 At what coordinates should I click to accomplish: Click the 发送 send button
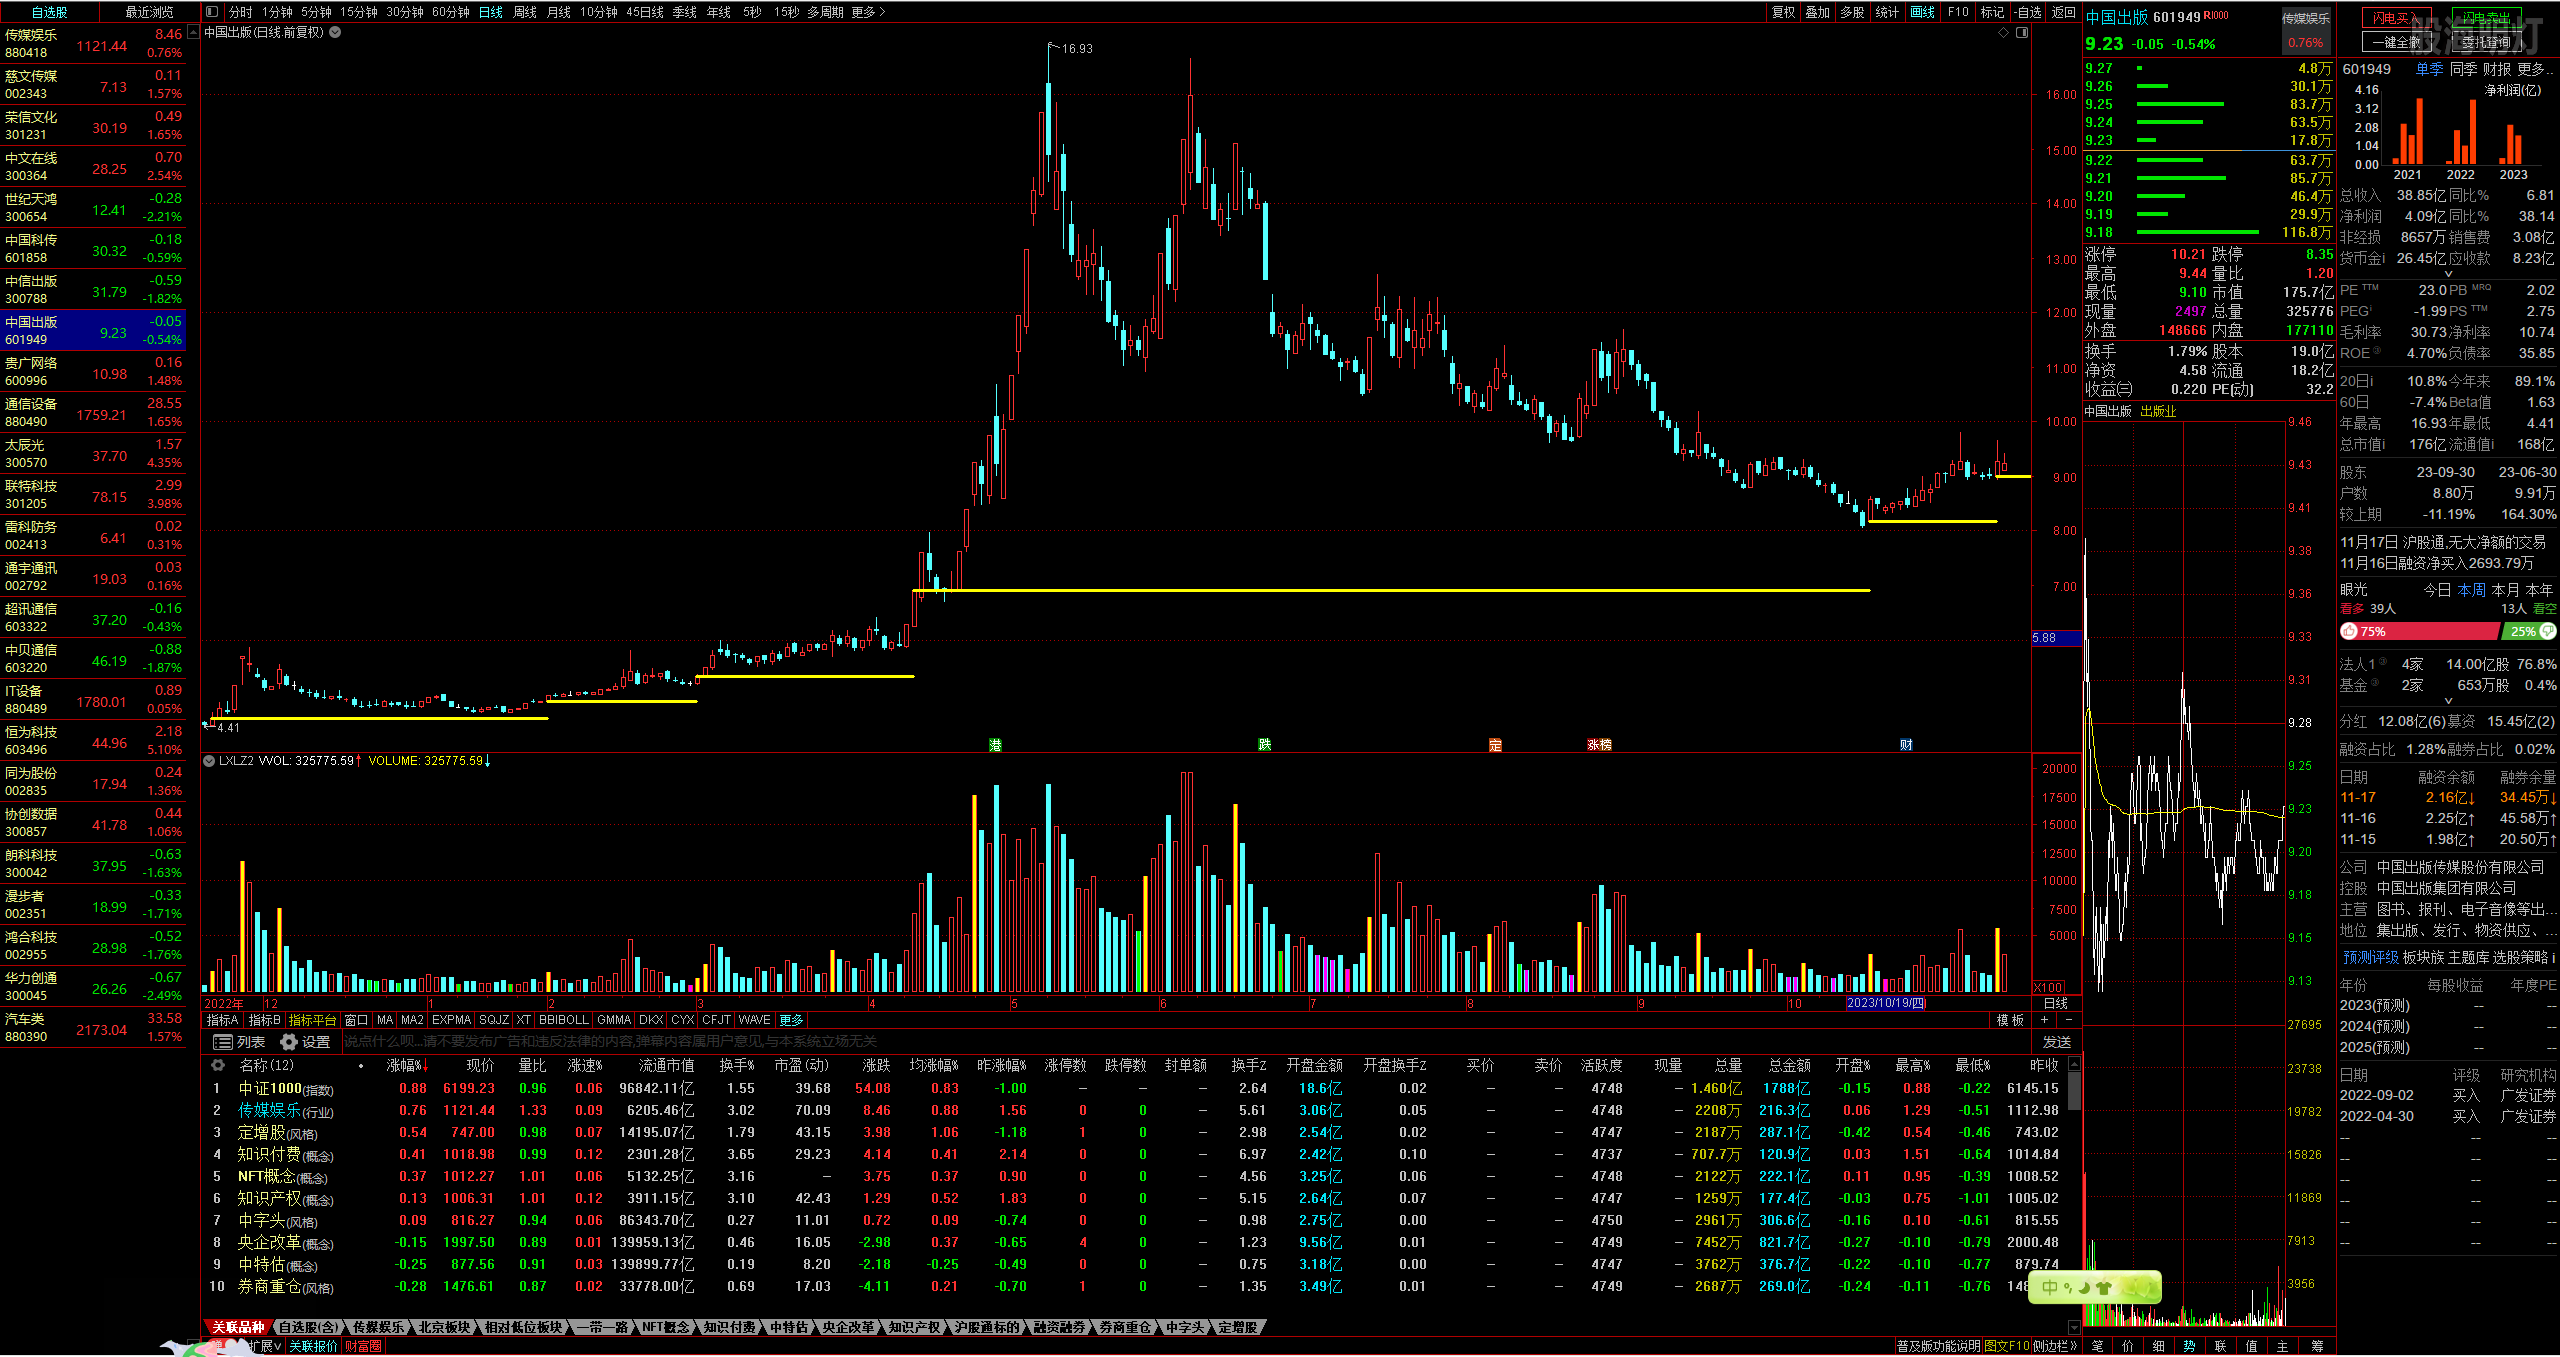tap(2056, 1042)
